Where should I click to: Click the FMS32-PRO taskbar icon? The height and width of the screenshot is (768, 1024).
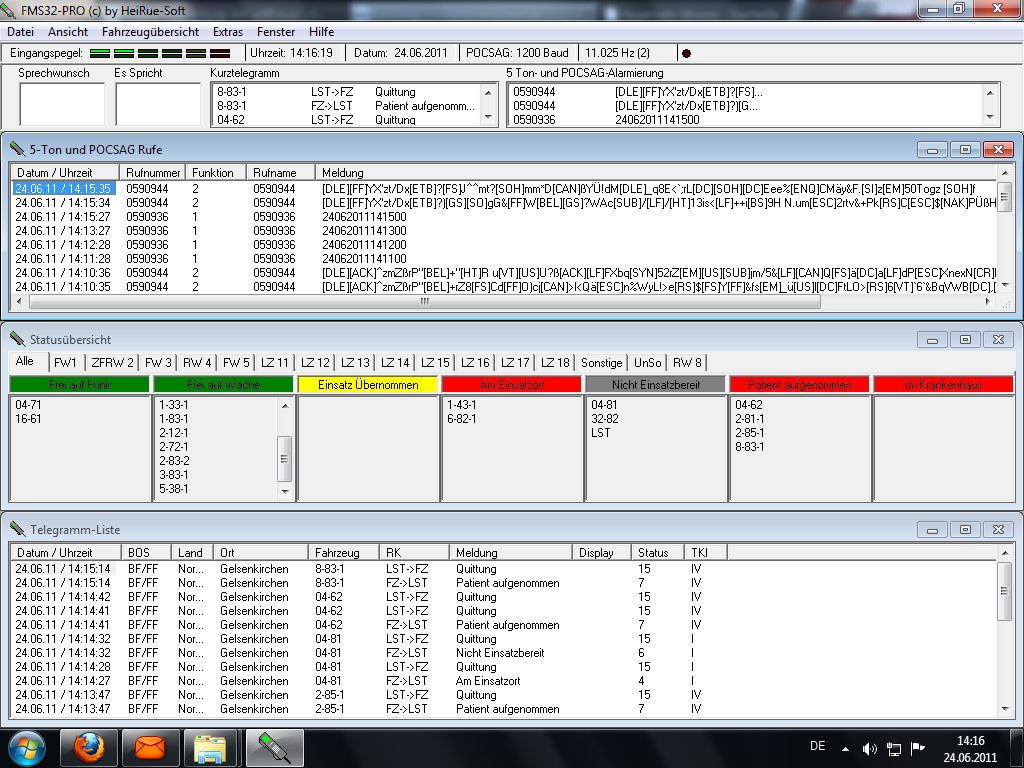point(274,747)
